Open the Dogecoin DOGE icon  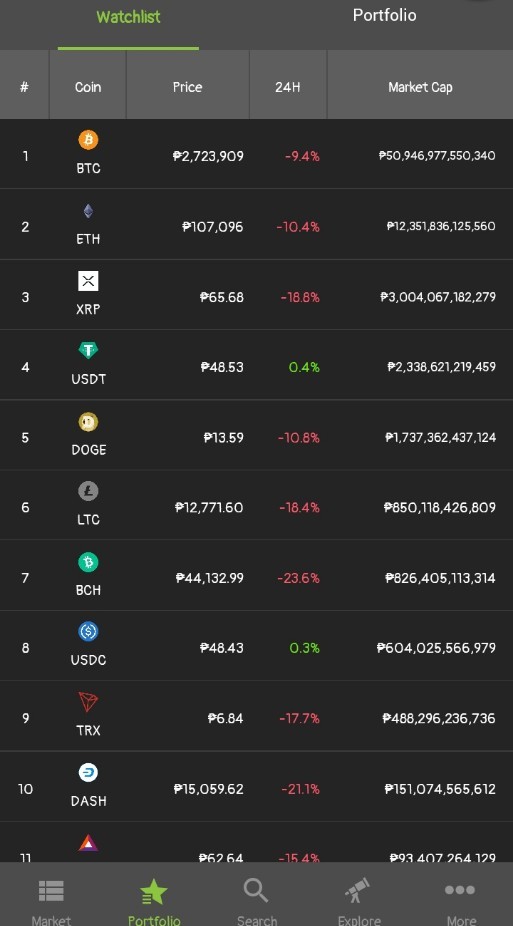(89, 422)
